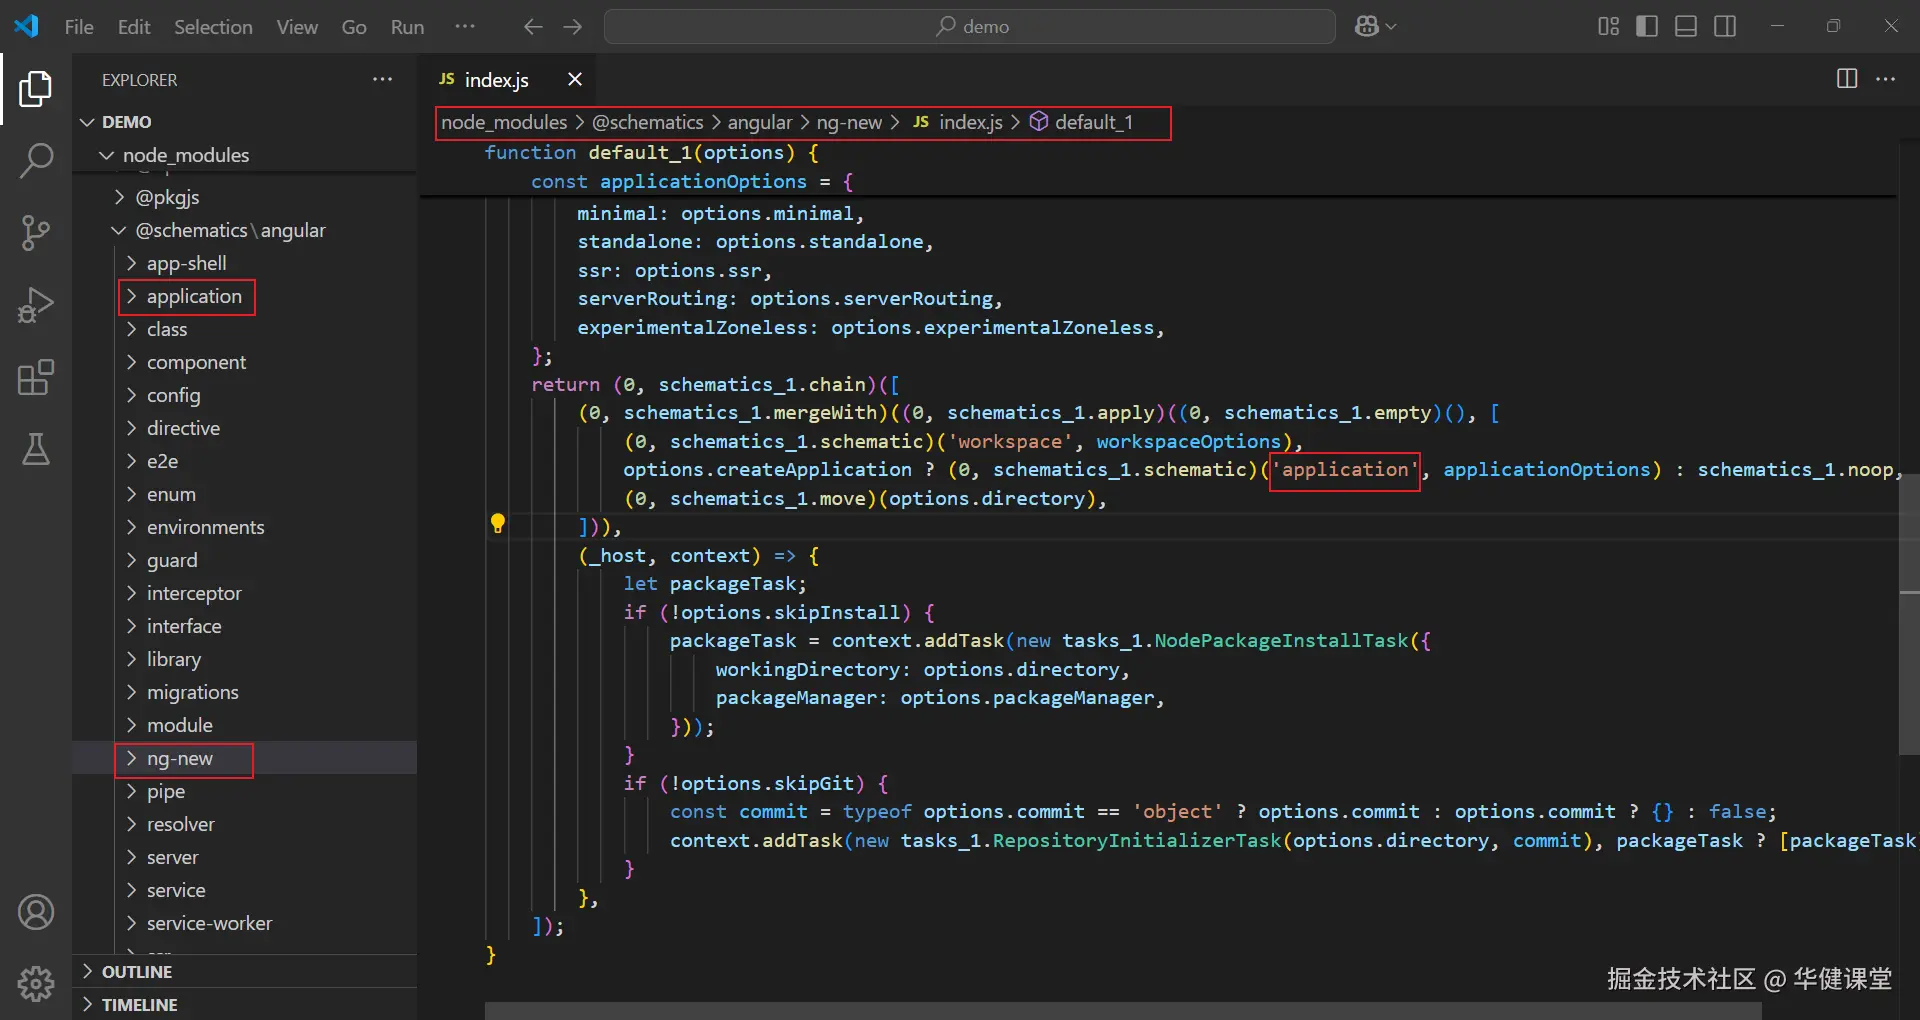Click the lightbulb code action icon
Viewport: 1920px width, 1020px height.
(498, 523)
